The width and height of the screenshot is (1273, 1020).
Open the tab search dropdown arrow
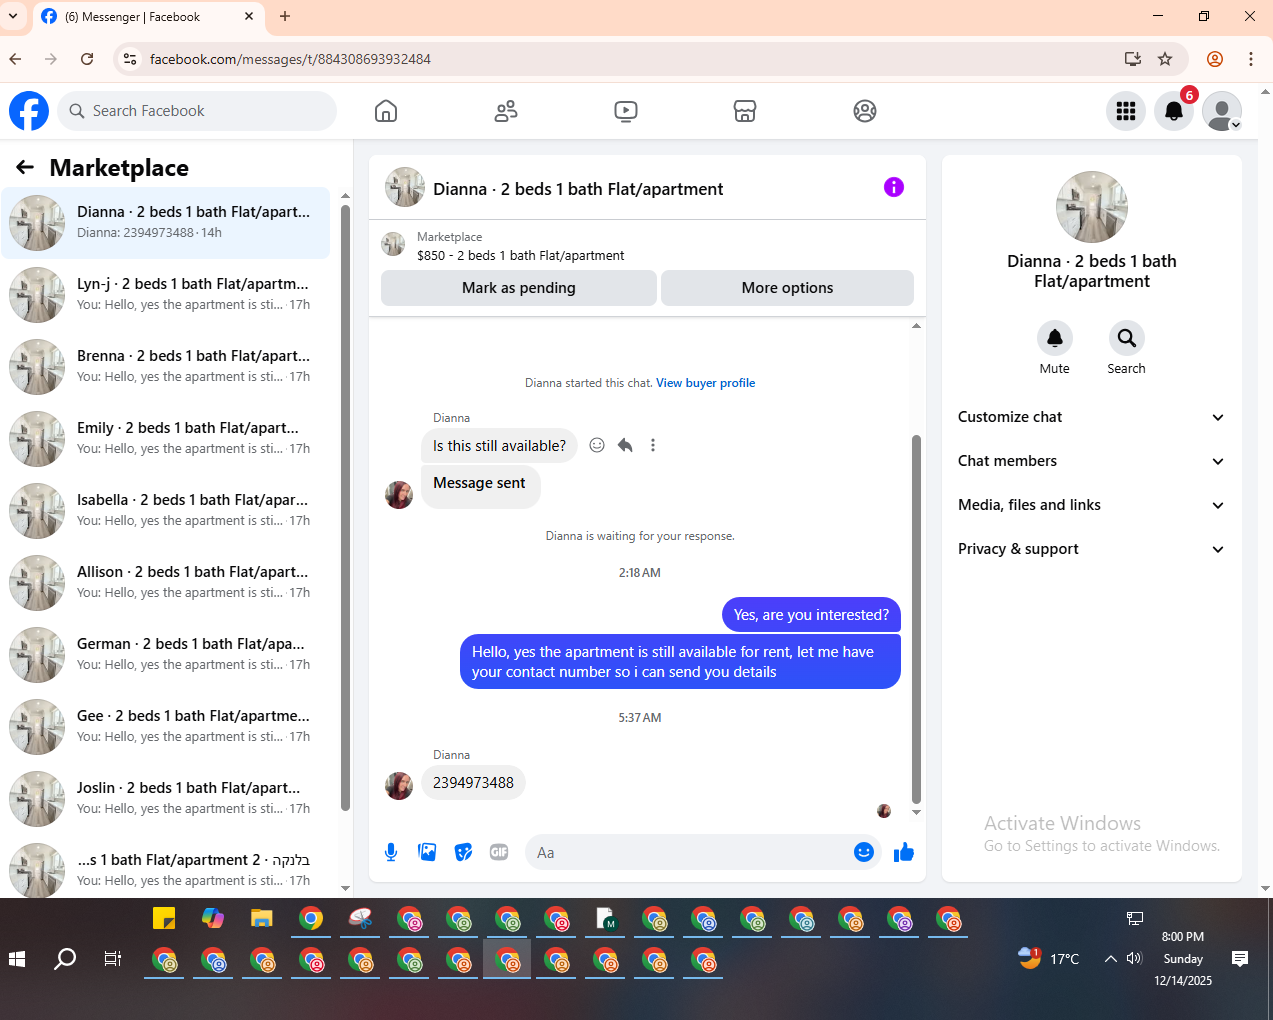click(x=13, y=16)
